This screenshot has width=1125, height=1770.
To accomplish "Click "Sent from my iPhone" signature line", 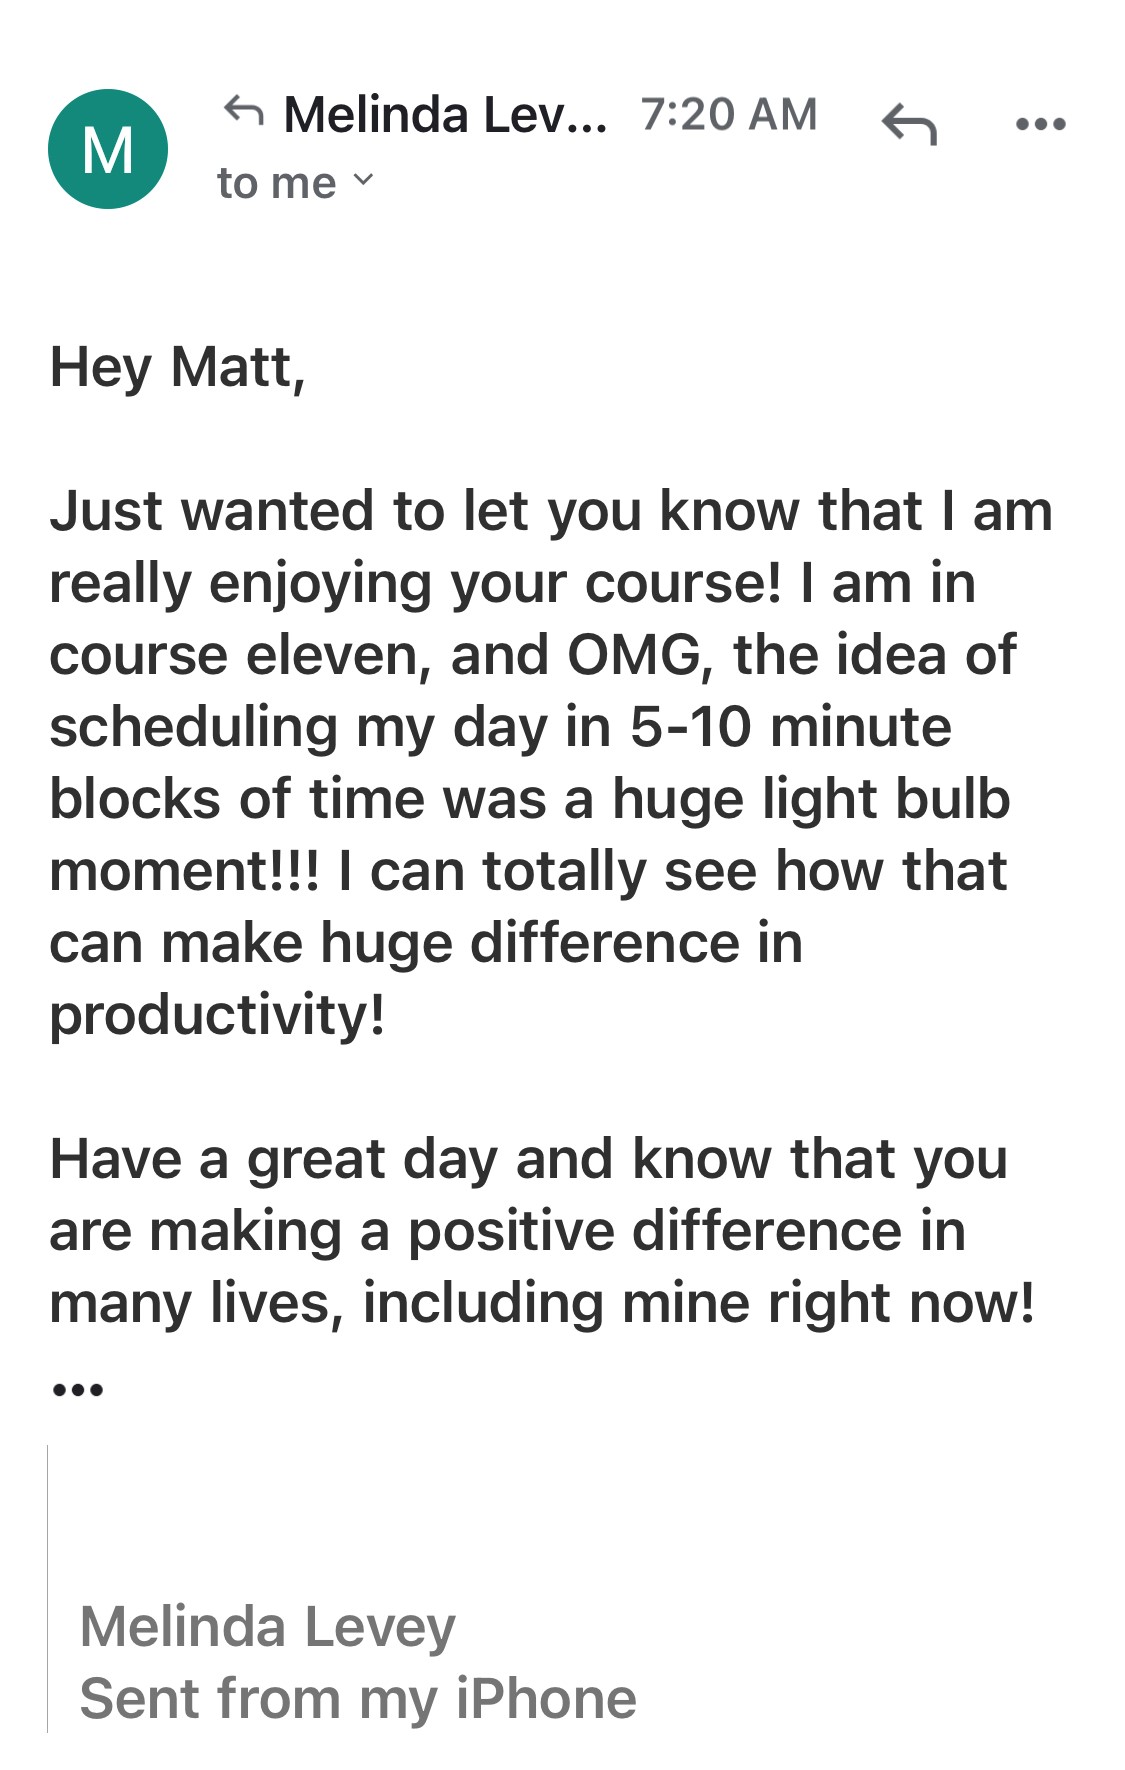I will click(358, 1699).
